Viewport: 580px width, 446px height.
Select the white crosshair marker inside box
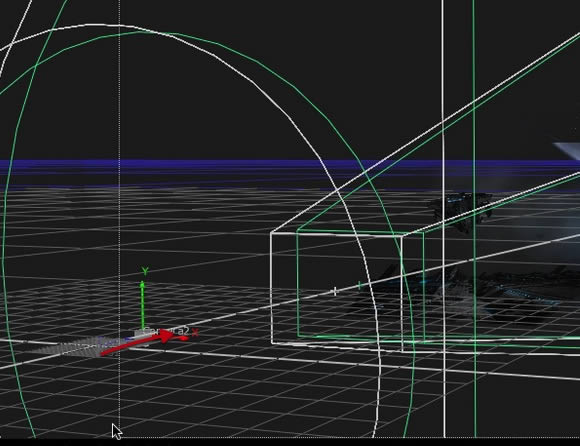coord(335,291)
